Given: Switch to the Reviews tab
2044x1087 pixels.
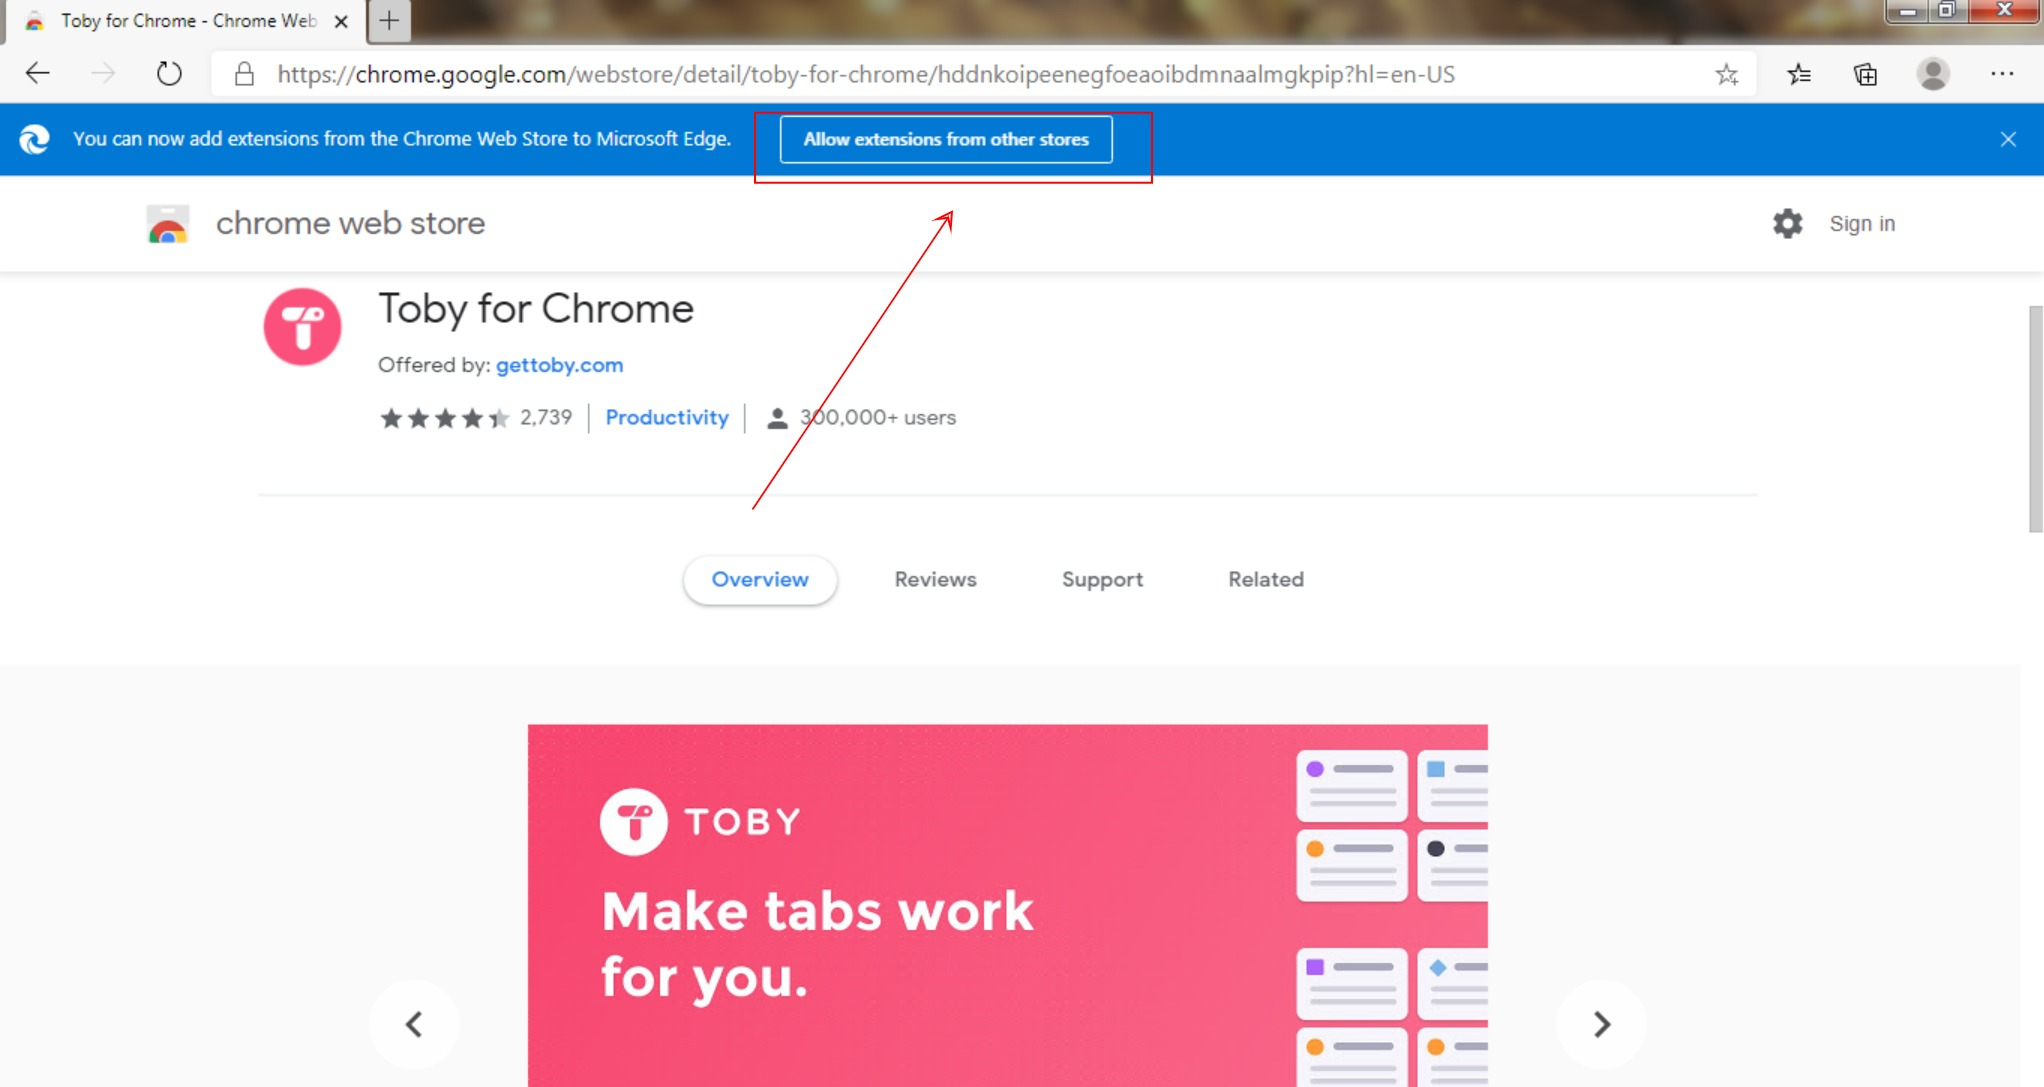Looking at the screenshot, I should (x=934, y=580).
